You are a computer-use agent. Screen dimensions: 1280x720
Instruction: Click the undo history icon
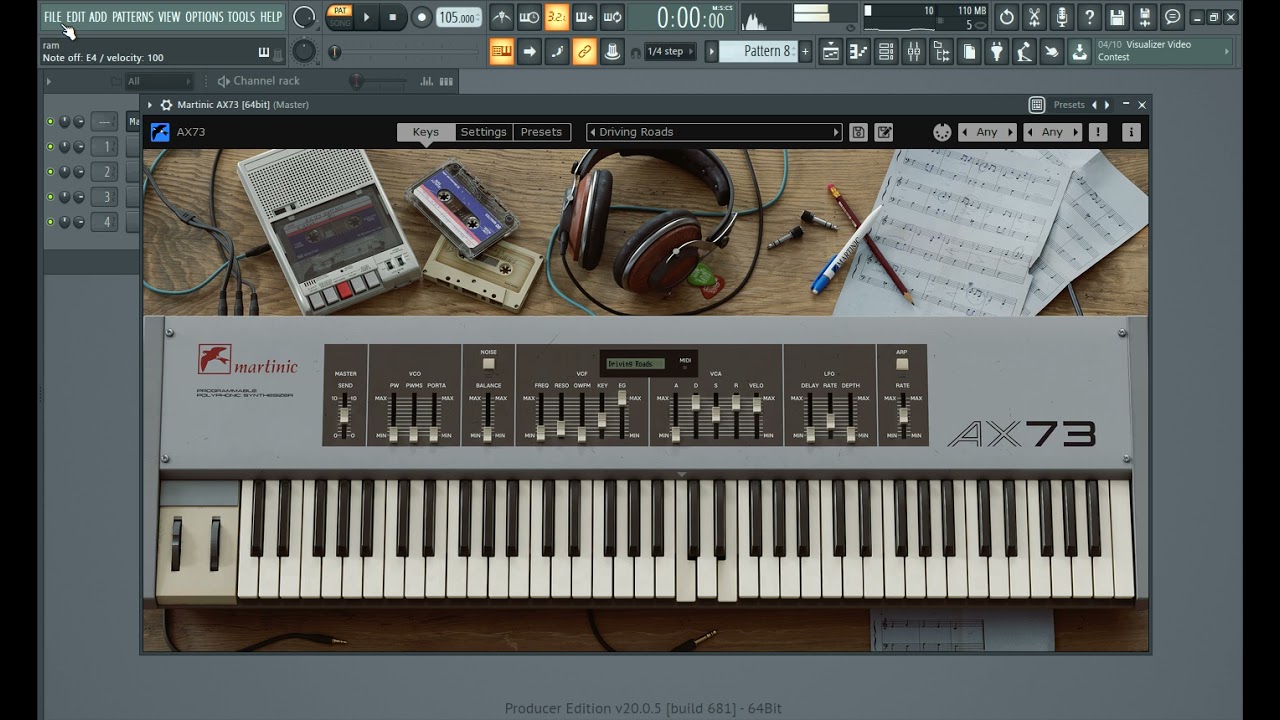click(x=1007, y=17)
